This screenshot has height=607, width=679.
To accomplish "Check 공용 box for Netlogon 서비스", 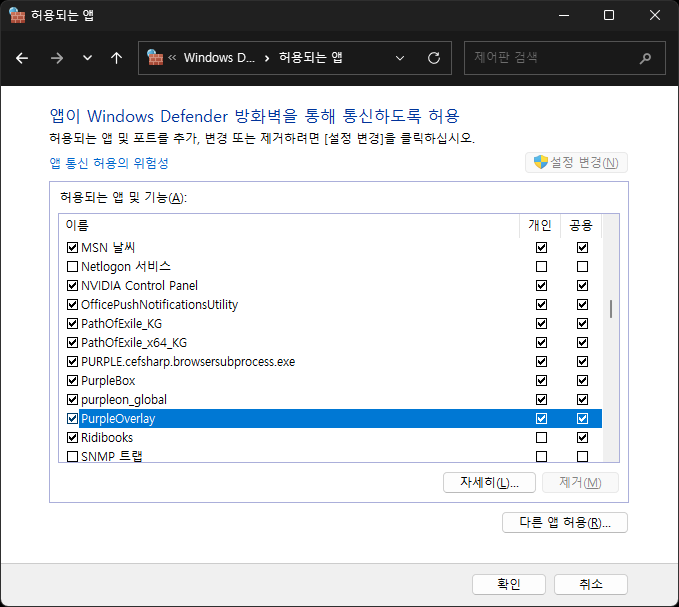I will point(582,267).
